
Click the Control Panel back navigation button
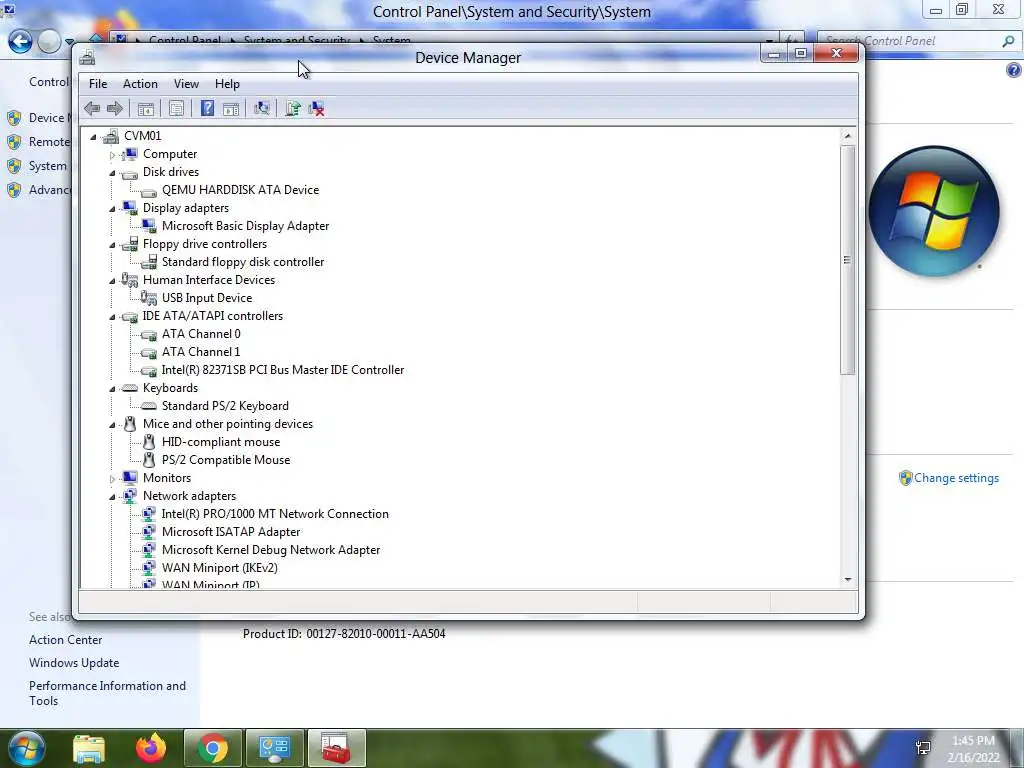(x=20, y=42)
